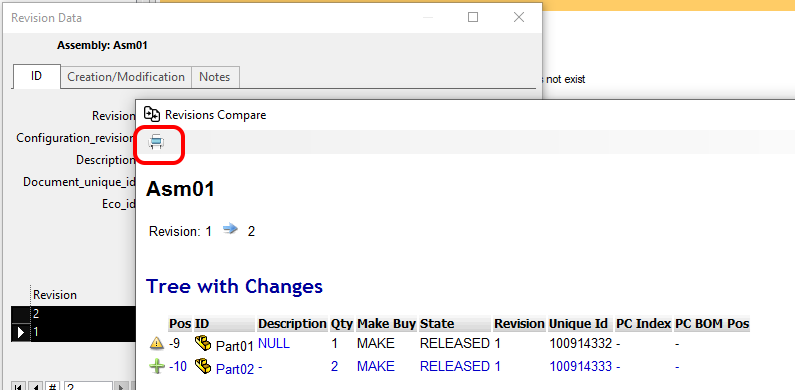Click the Description column header
Viewport: 795px width, 390px height.
pyautogui.click(x=293, y=324)
